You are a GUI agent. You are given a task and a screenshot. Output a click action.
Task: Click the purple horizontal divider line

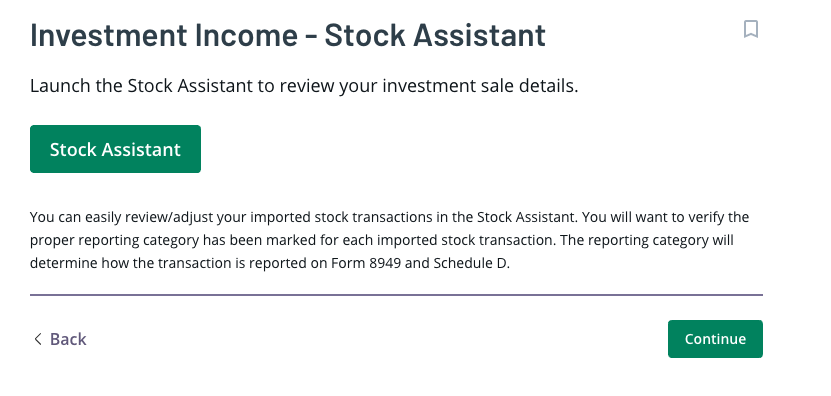[x=396, y=295]
